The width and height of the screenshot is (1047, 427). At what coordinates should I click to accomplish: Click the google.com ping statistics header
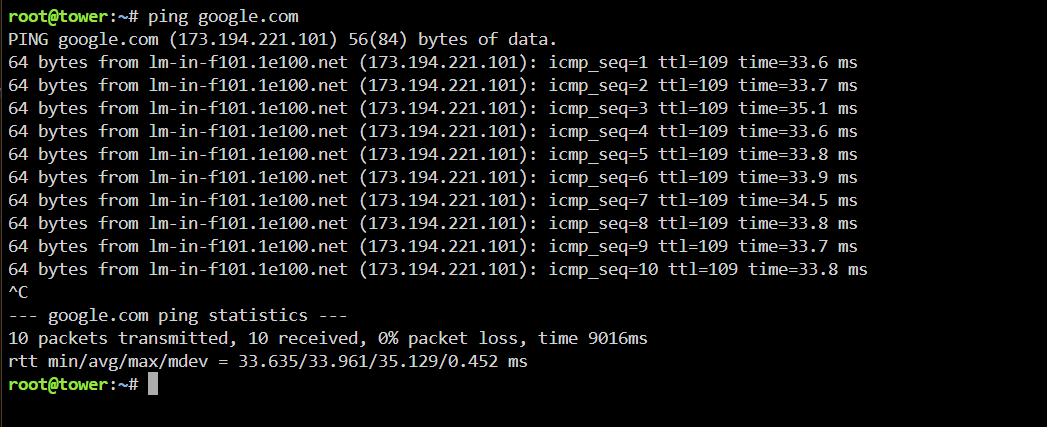pyautogui.click(x=178, y=315)
